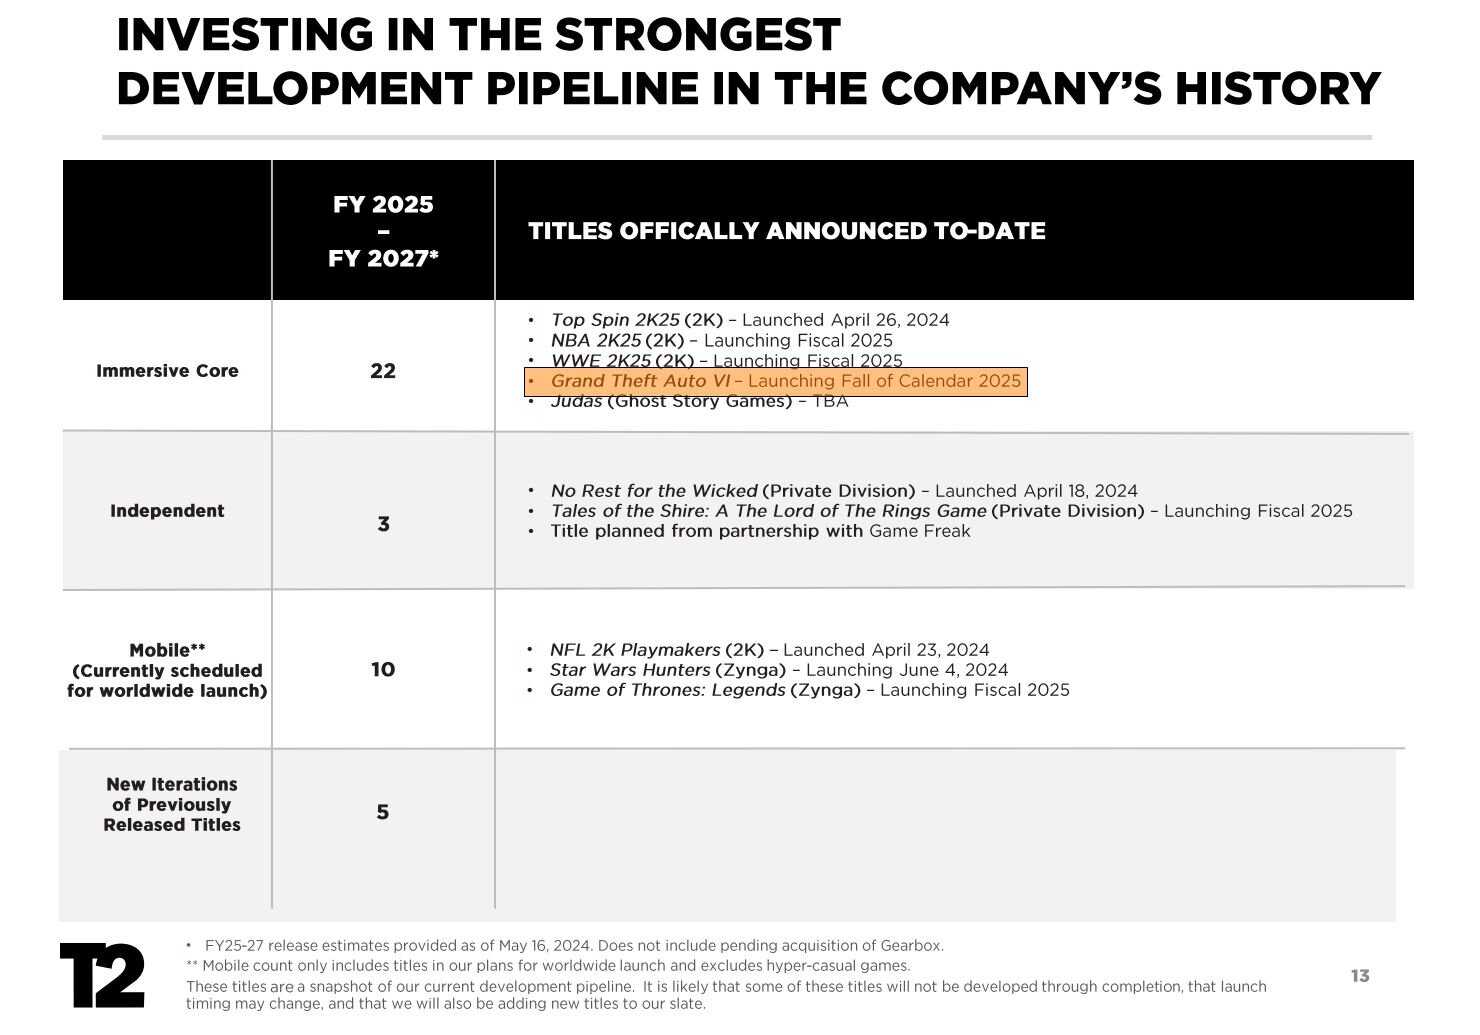The image size is (1480, 1035).
Task: Click the Star Wars Hunters line
Action: 778,670
